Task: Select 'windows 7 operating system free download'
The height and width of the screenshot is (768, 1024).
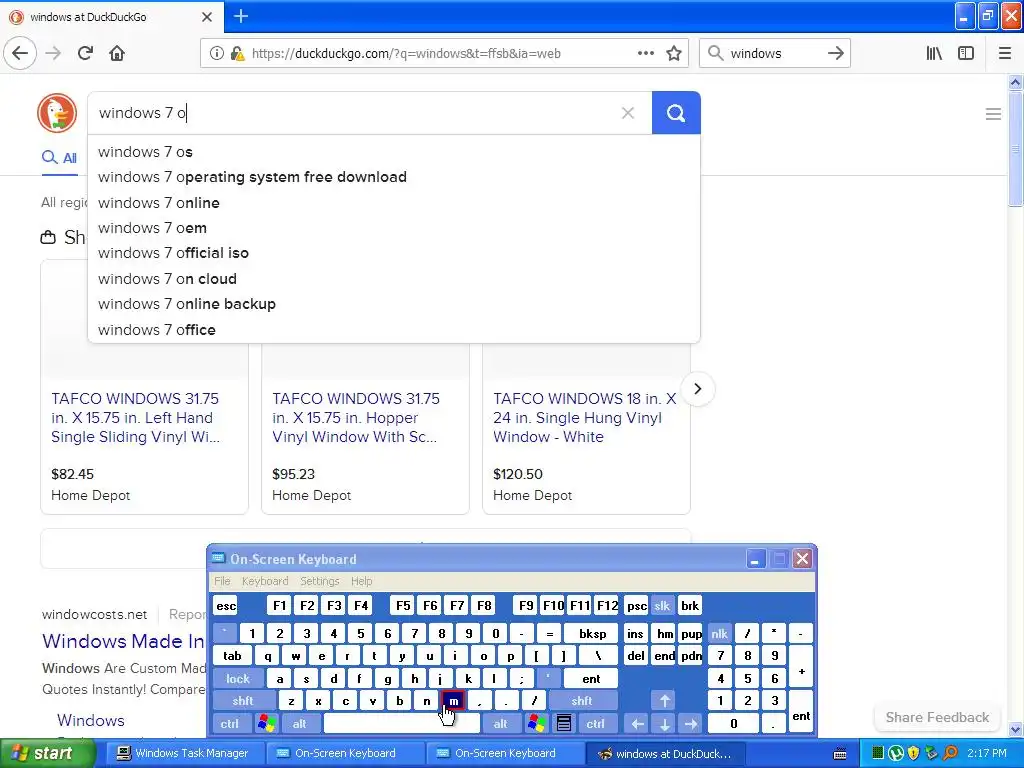Action: [x=394, y=177]
